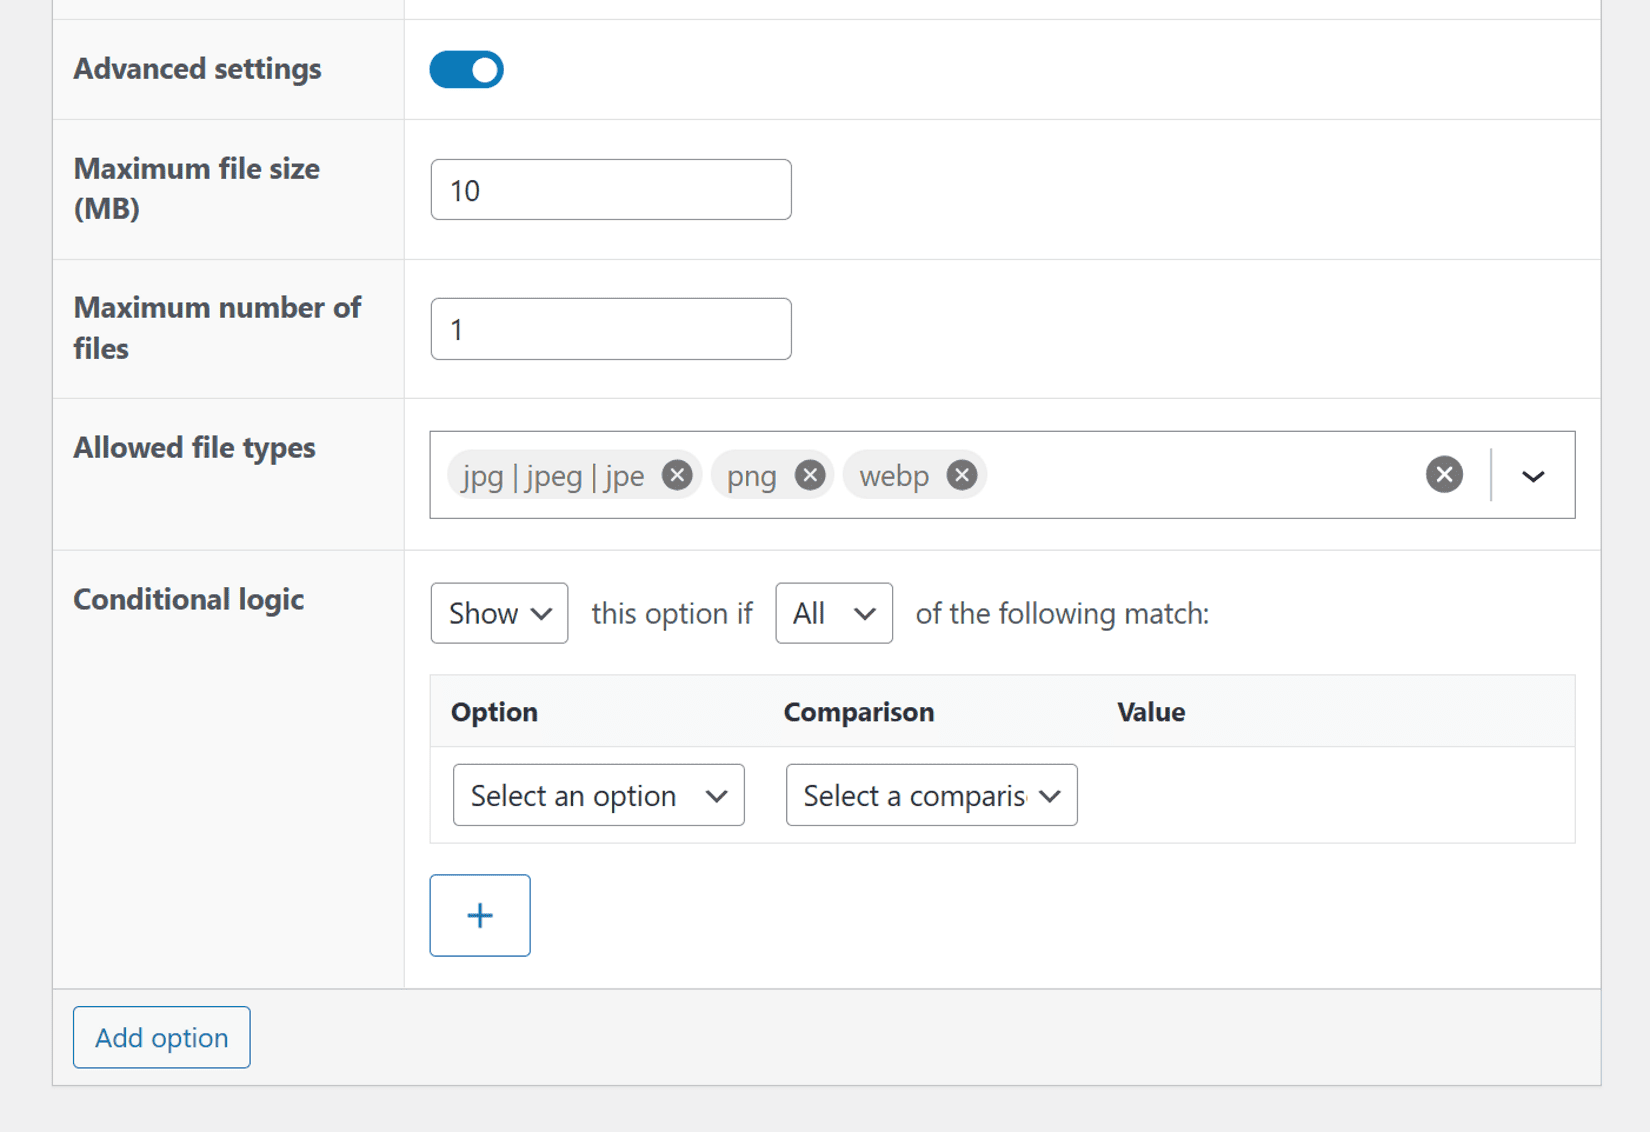
Task: Open the Select an option dropdown
Action: 598,795
